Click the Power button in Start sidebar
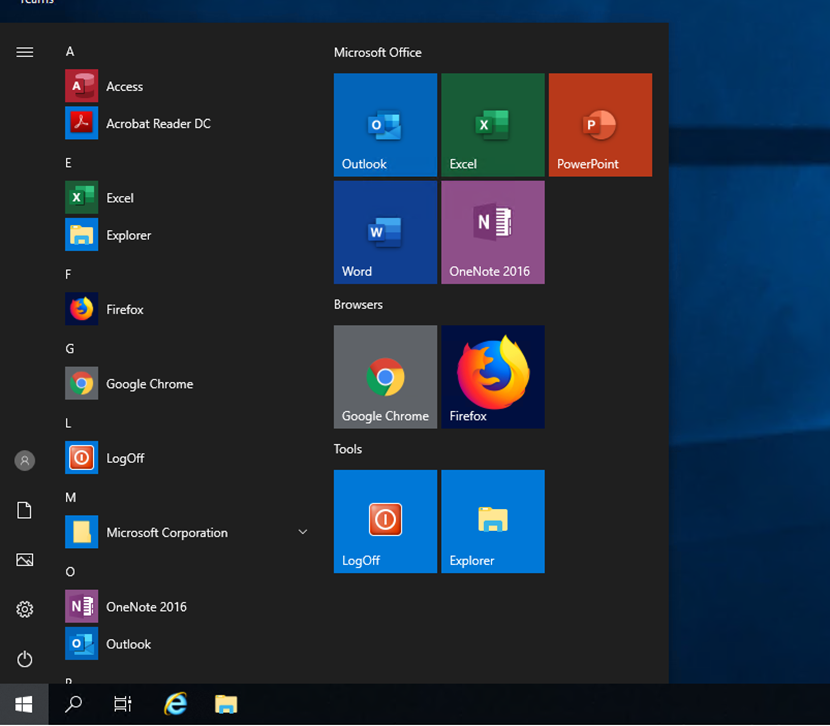Screen dimensions: 830x726 pyautogui.click(x=24, y=659)
